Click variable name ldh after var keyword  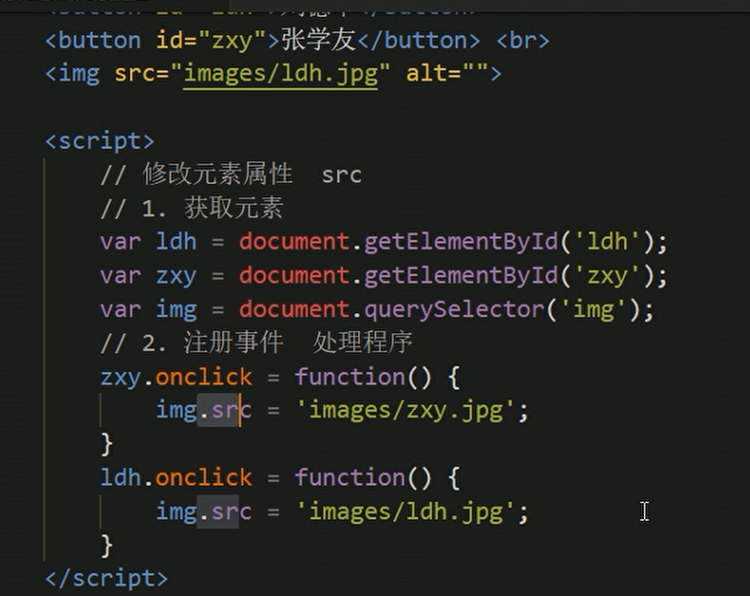(176, 242)
